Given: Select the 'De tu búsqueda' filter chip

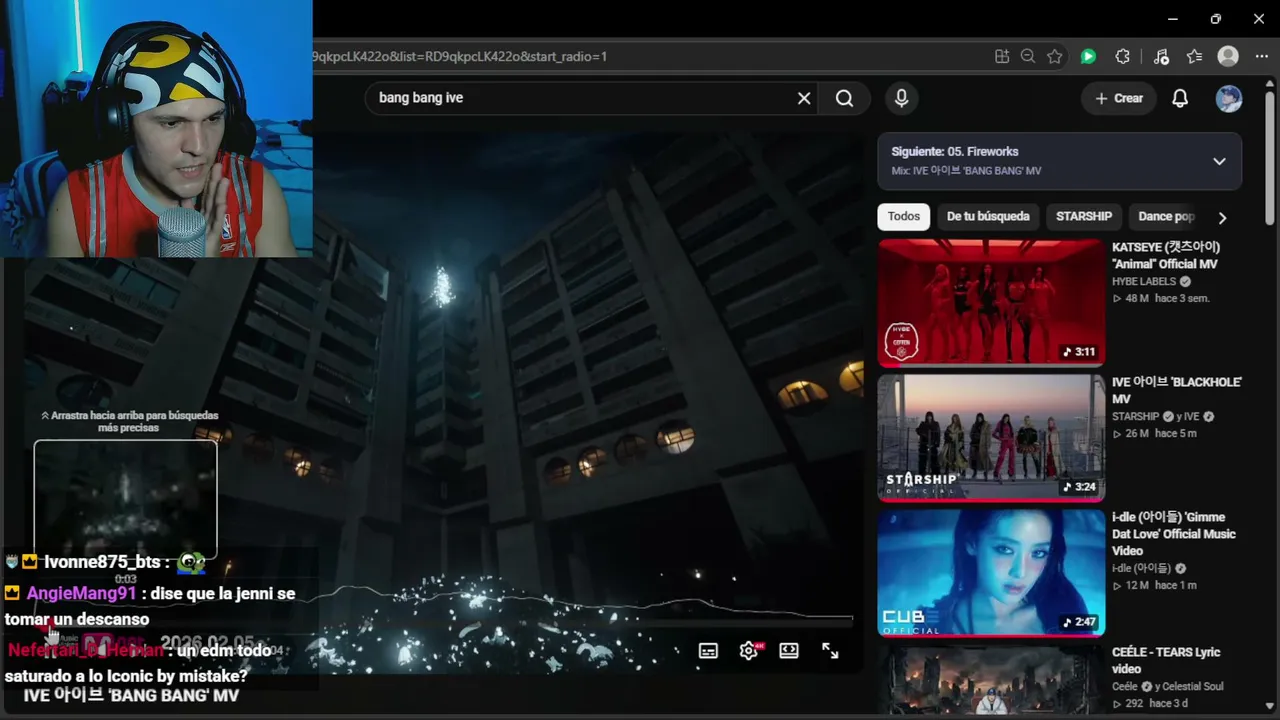Looking at the screenshot, I should [988, 216].
